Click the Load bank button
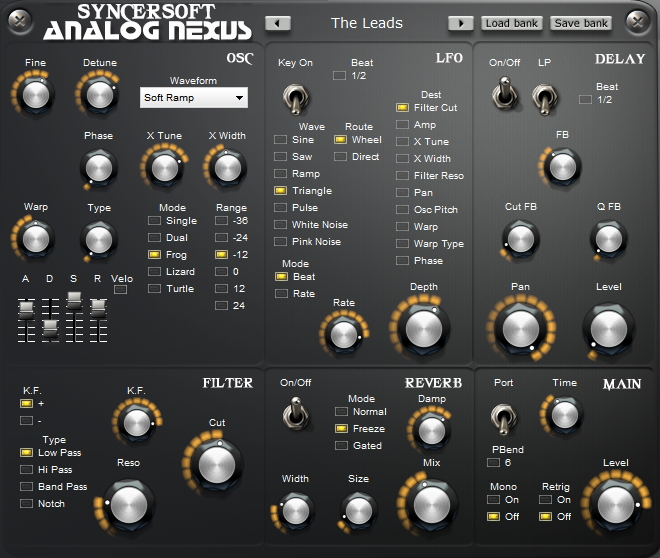Image resolution: width=660 pixels, height=558 pixels. coord(511,24)
